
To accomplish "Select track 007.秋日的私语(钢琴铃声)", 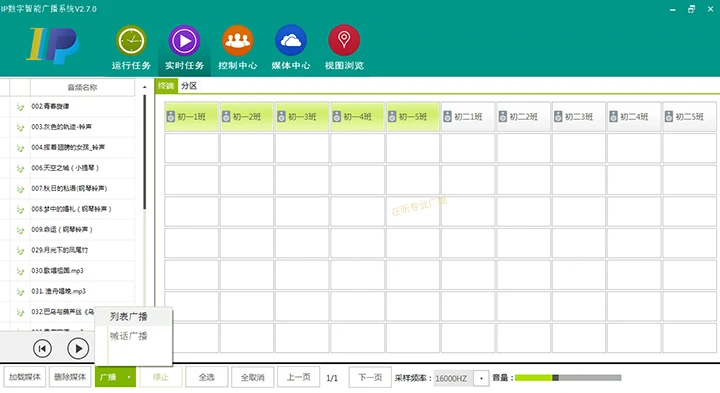I will 68,189.
